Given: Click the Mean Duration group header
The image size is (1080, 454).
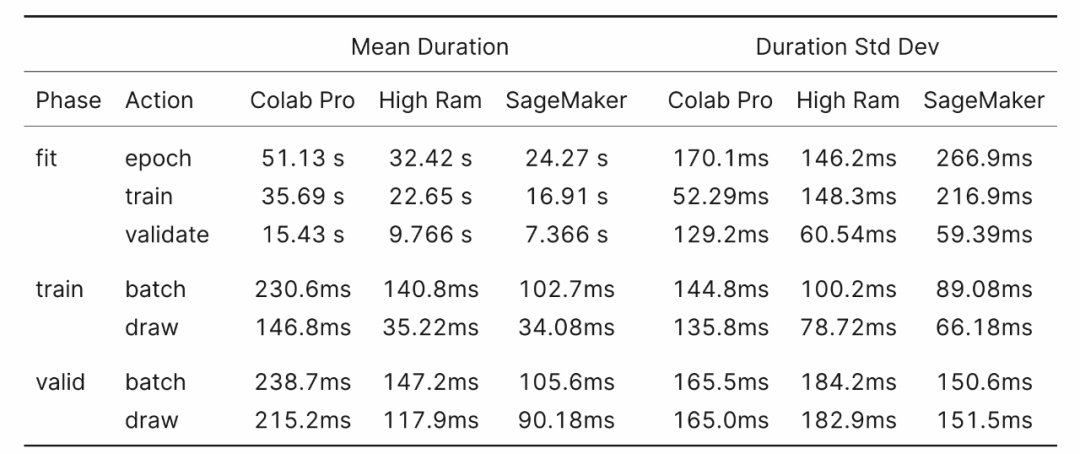Looking at the screenshot, I should coord(429,47).
